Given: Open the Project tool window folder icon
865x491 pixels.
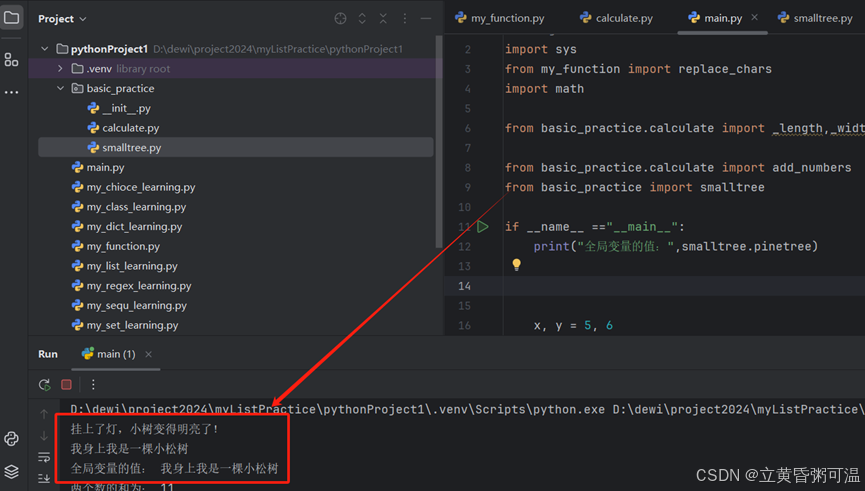Looking at the screenshot, I should tap(12, 18).
